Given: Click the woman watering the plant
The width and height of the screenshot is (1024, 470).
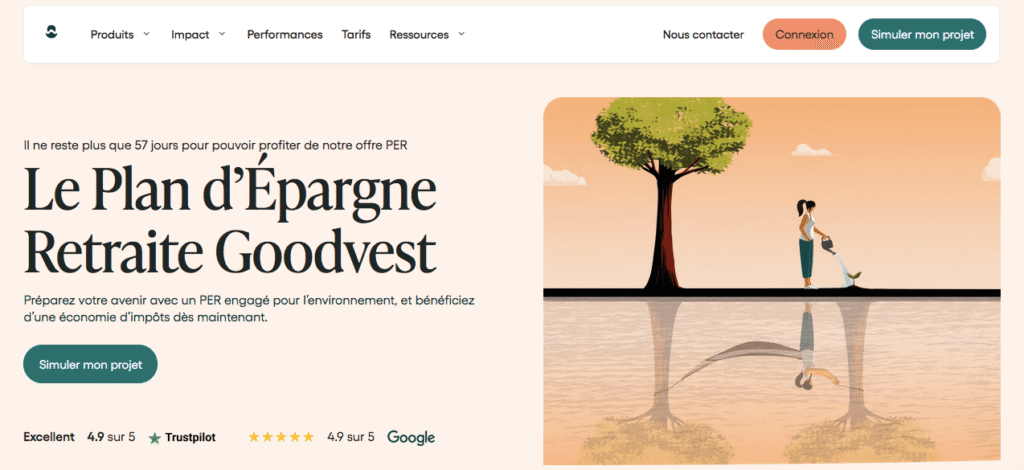Looking at the screenshot, I should [808, 245].
